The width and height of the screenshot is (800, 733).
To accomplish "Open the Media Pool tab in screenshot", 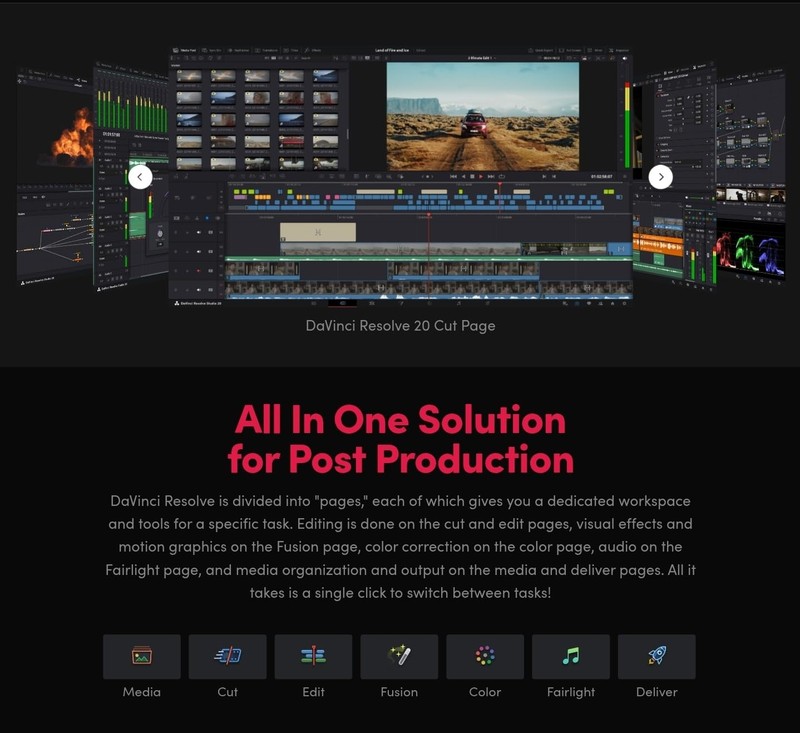I will point(185,50).
